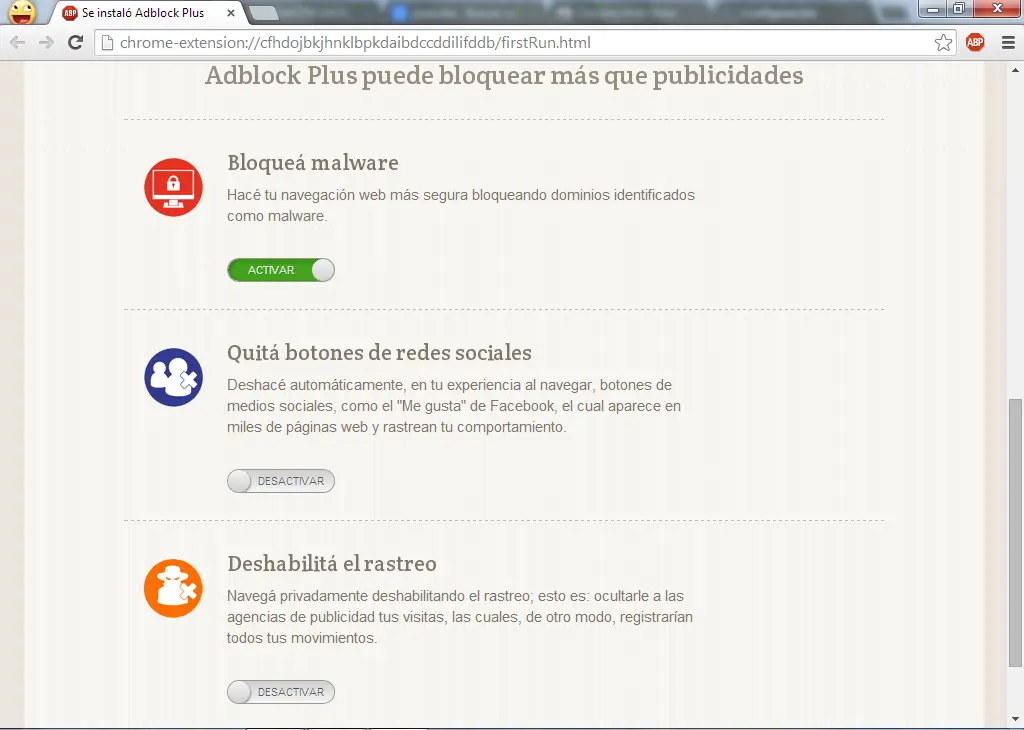Click the vertical scrollbar thumb

1015,533
